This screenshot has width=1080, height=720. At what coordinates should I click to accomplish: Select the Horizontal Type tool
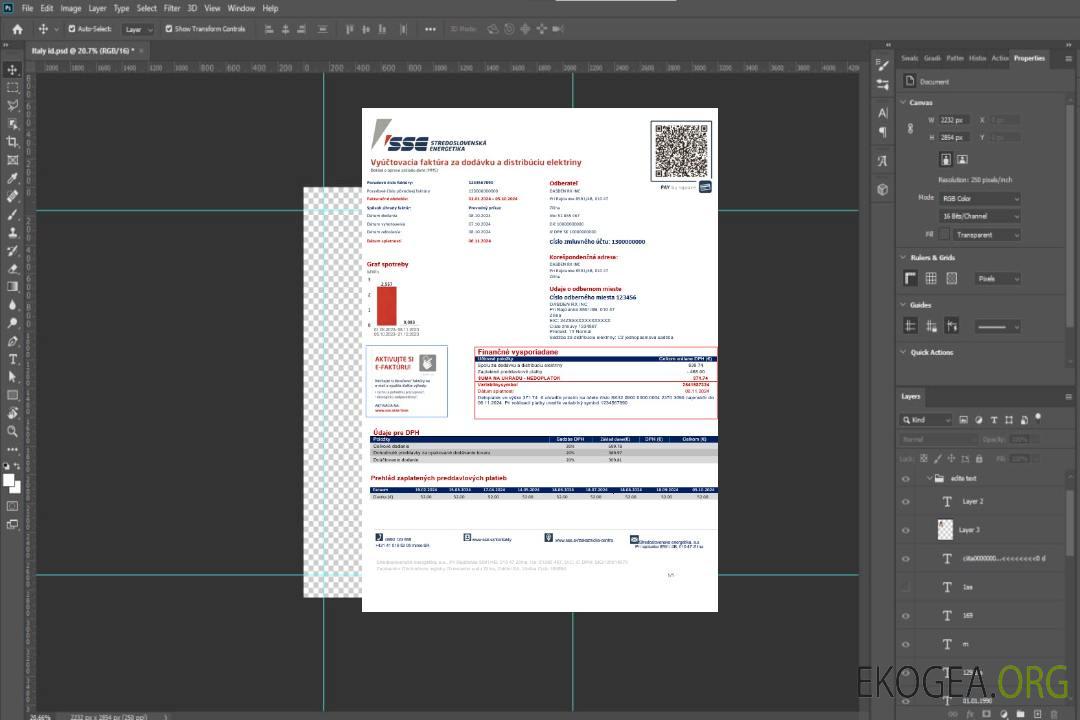coord(12,359)
